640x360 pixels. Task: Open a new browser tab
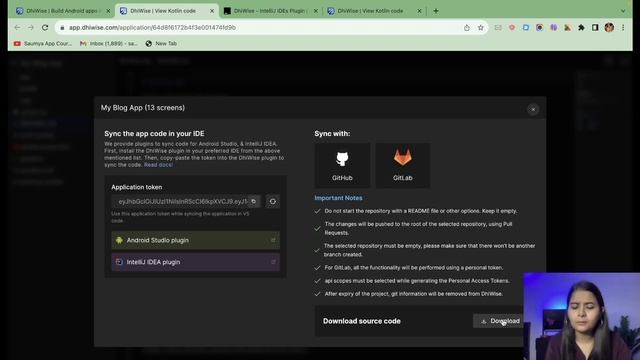tap(436, 11)
